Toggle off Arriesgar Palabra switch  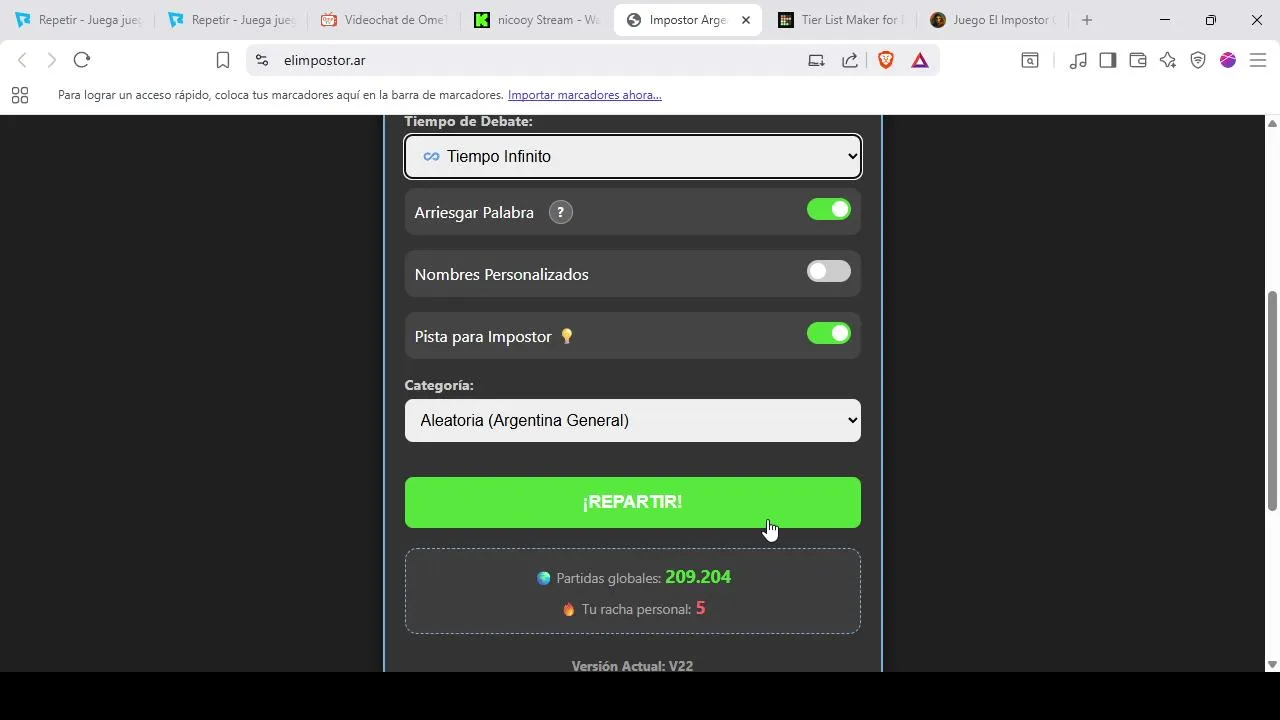pos(829,209)
